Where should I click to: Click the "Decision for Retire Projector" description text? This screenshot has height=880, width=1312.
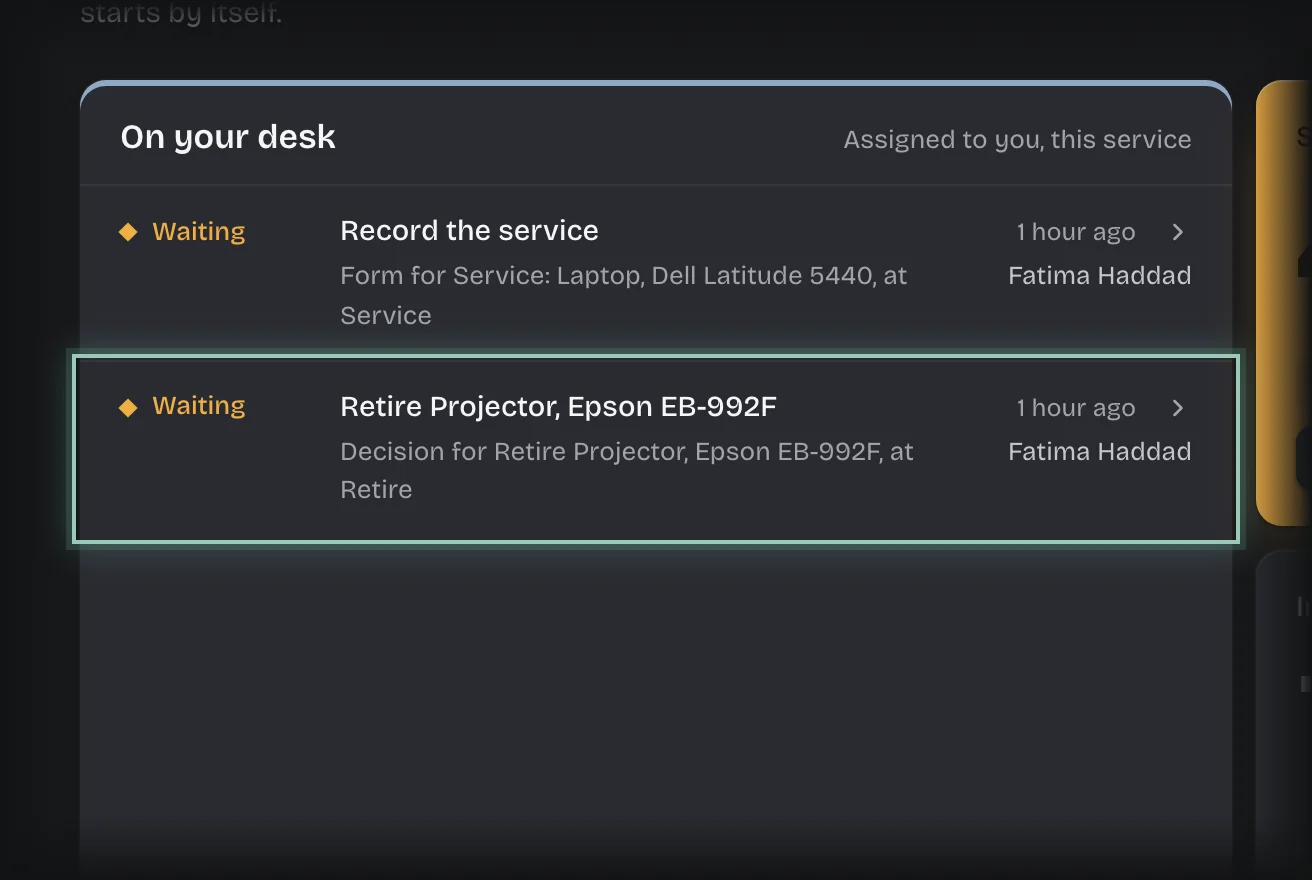click(627, 470)
